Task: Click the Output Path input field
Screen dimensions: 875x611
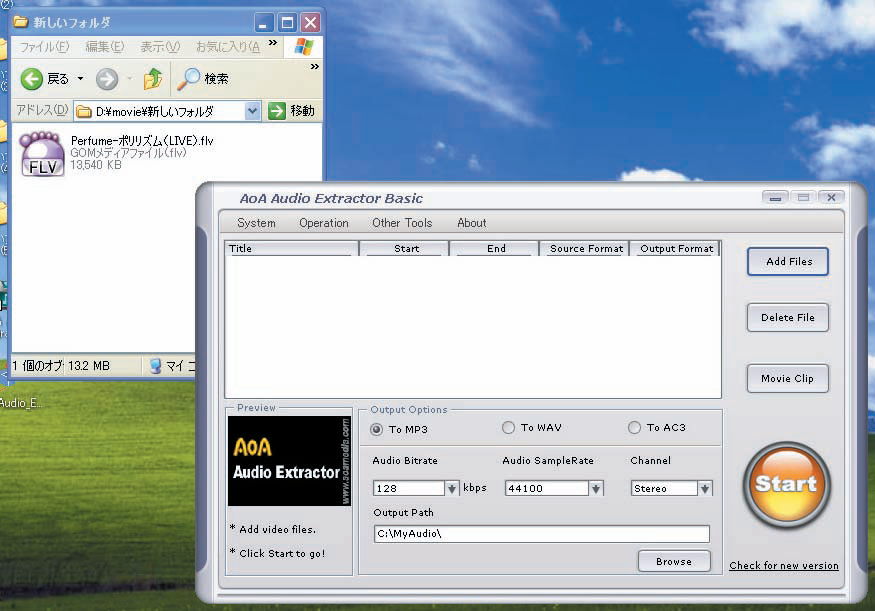Action: (541, 534)
